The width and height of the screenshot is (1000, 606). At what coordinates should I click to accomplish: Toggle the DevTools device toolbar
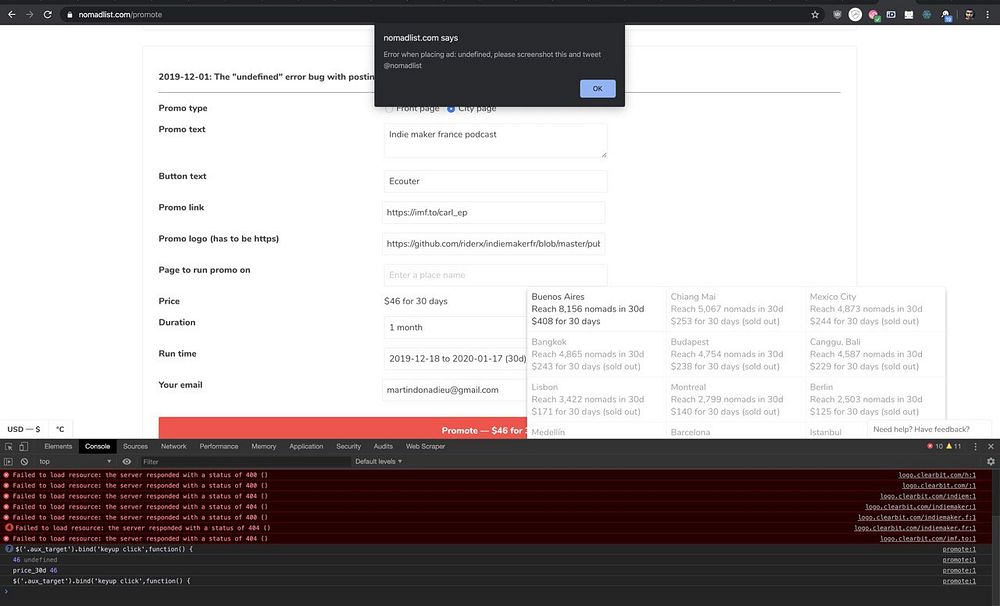coord(24,447)
